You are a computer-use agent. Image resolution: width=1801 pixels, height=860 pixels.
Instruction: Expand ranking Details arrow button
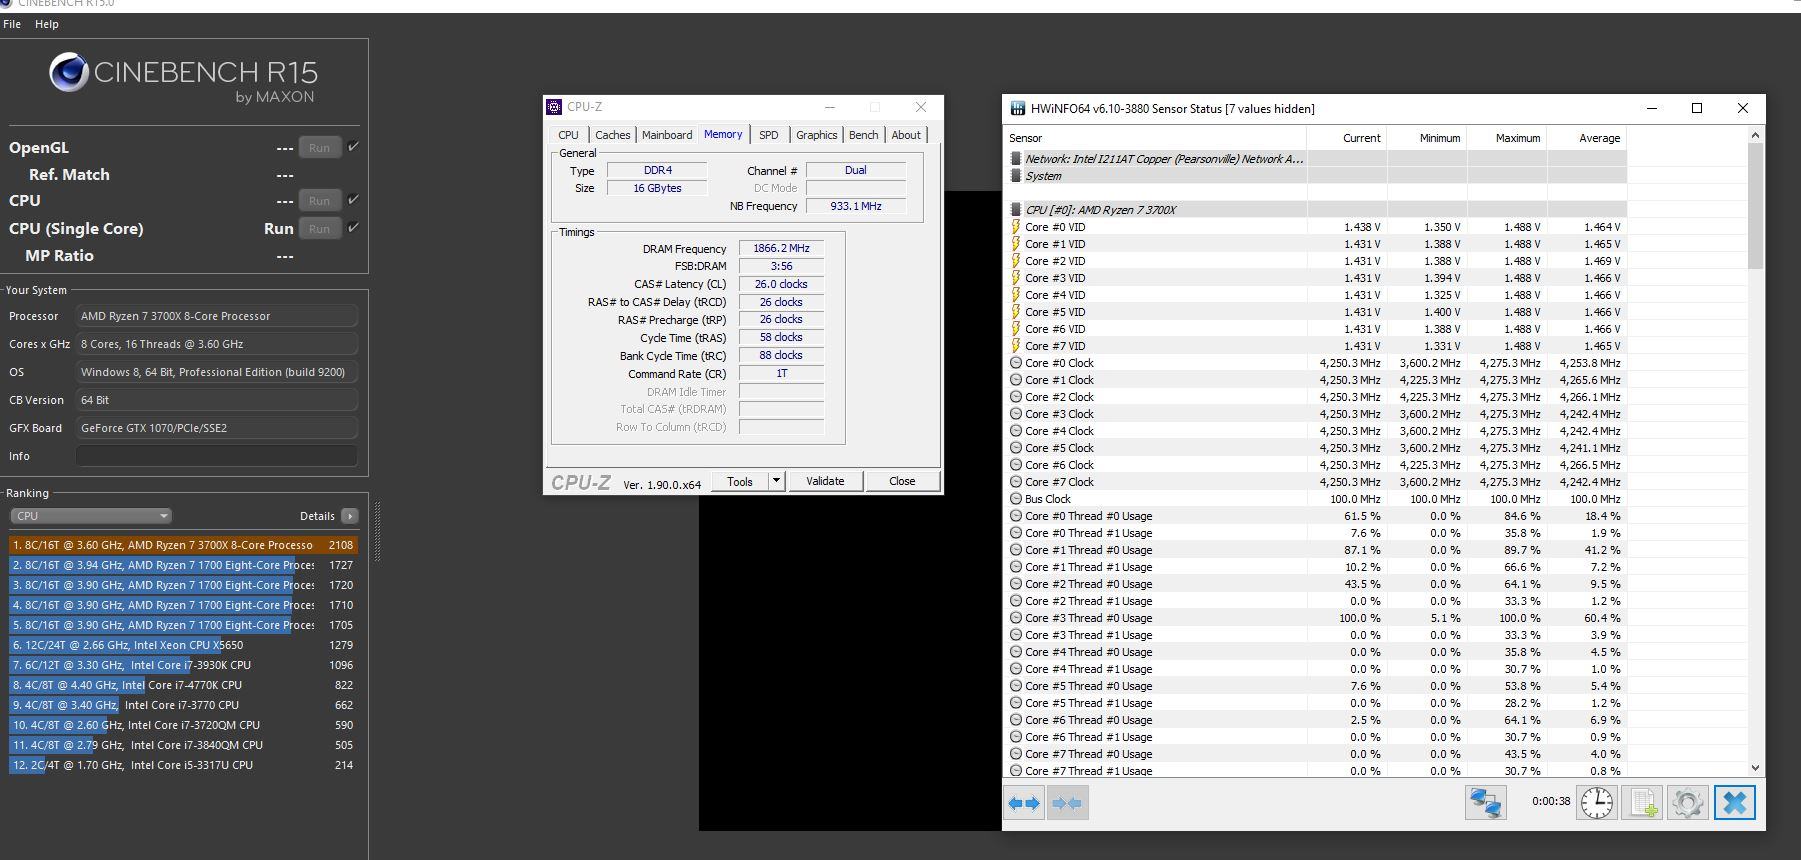click(x=349, y=516)
